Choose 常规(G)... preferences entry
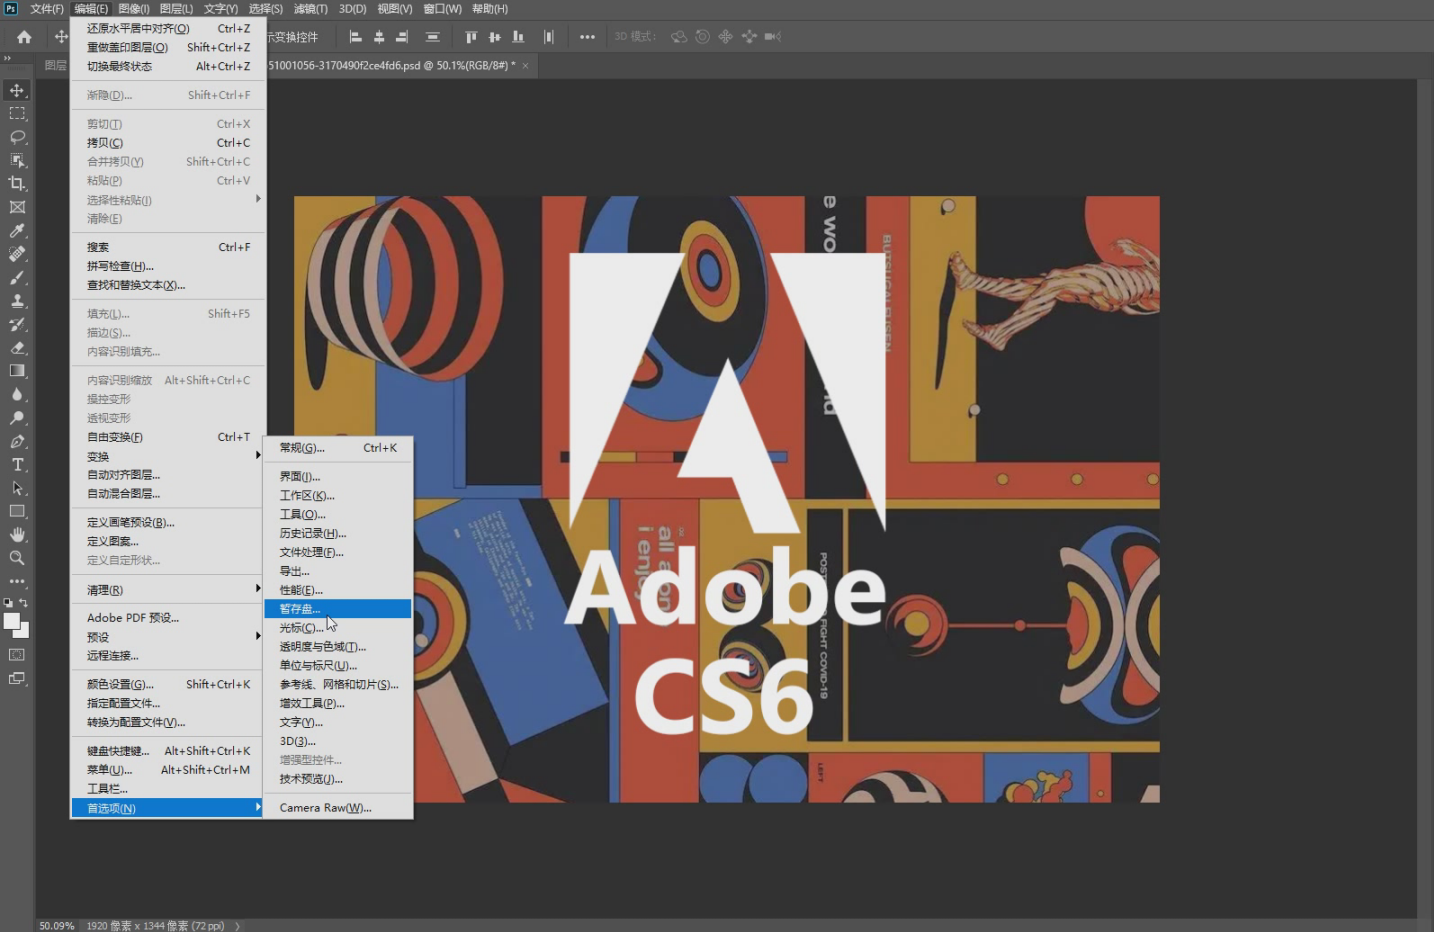The height and width of the screenshot is (932, 1434). [x=338, y=448]
